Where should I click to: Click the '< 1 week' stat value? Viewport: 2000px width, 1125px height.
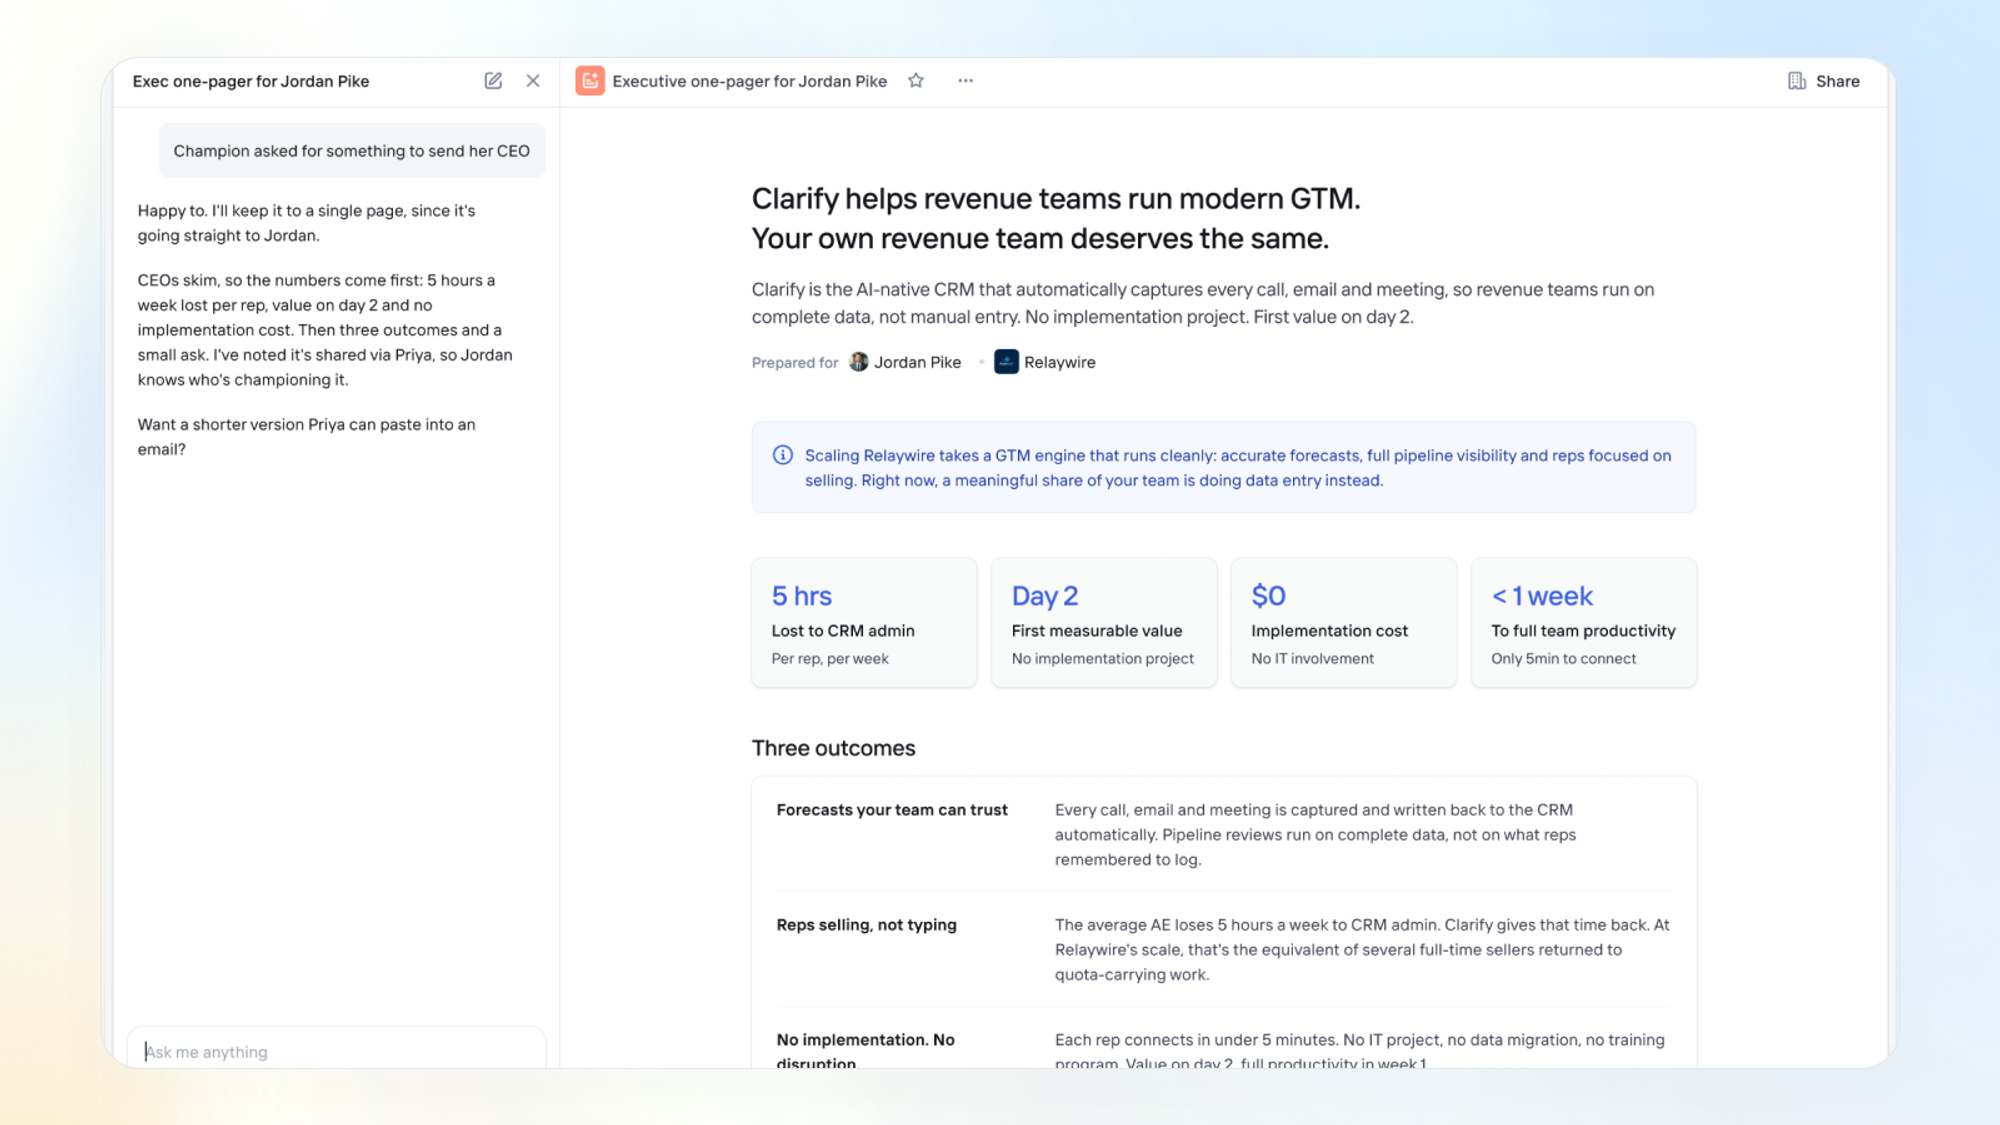[1542, 596]
